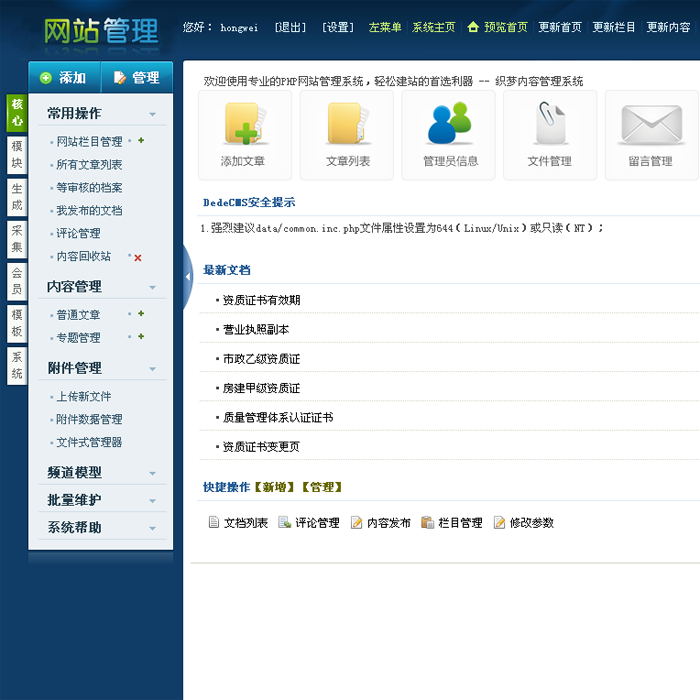Screen dimensions: 700x700
Task: Open 评论管理 in sidebar
Action: (78, 233)
